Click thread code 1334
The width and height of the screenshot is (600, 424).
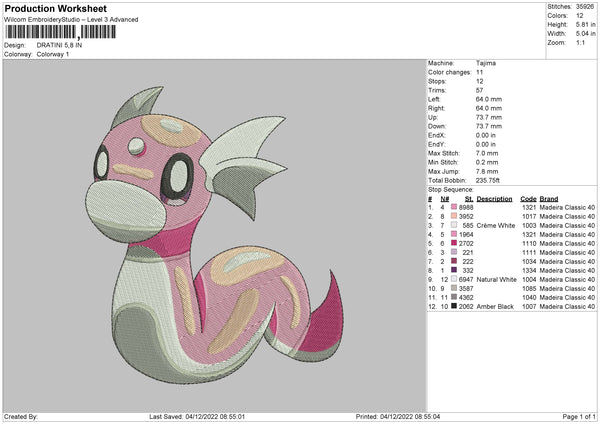pyautogui.click(x=529, y=271)
